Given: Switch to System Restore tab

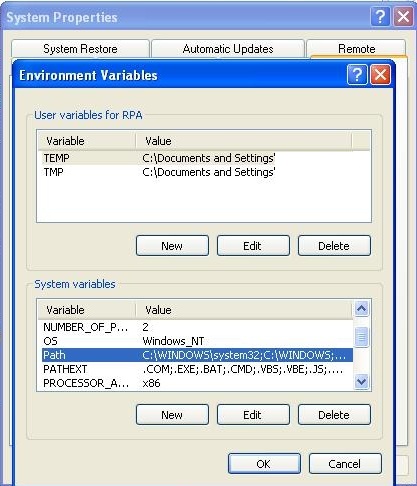Looking at the screenshot, I should (80, 49).
